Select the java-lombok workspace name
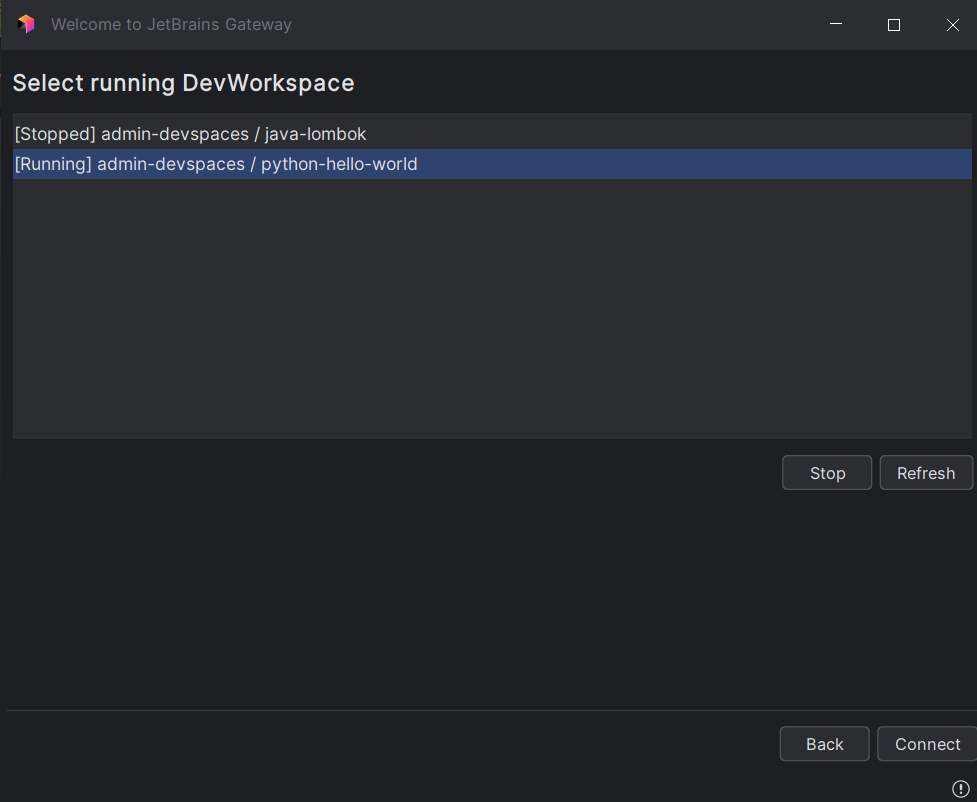Screen dimensions: 977x802 click(315, 134)
